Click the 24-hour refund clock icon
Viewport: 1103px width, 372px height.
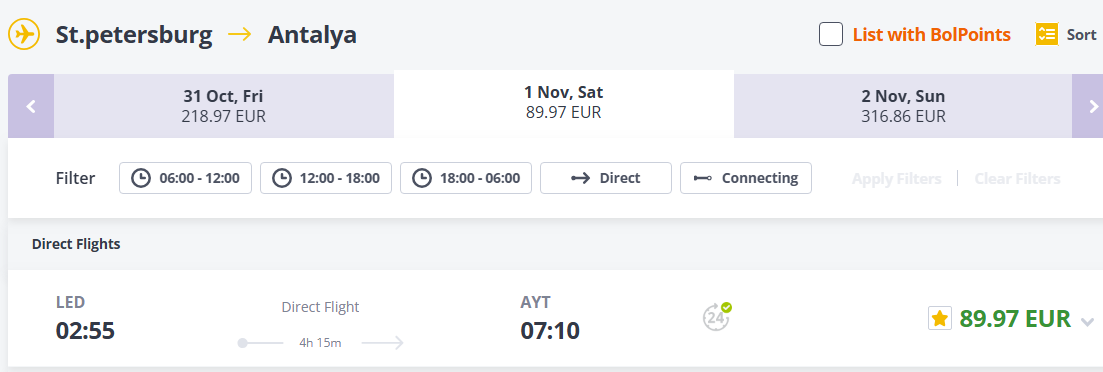coord(717,317)
